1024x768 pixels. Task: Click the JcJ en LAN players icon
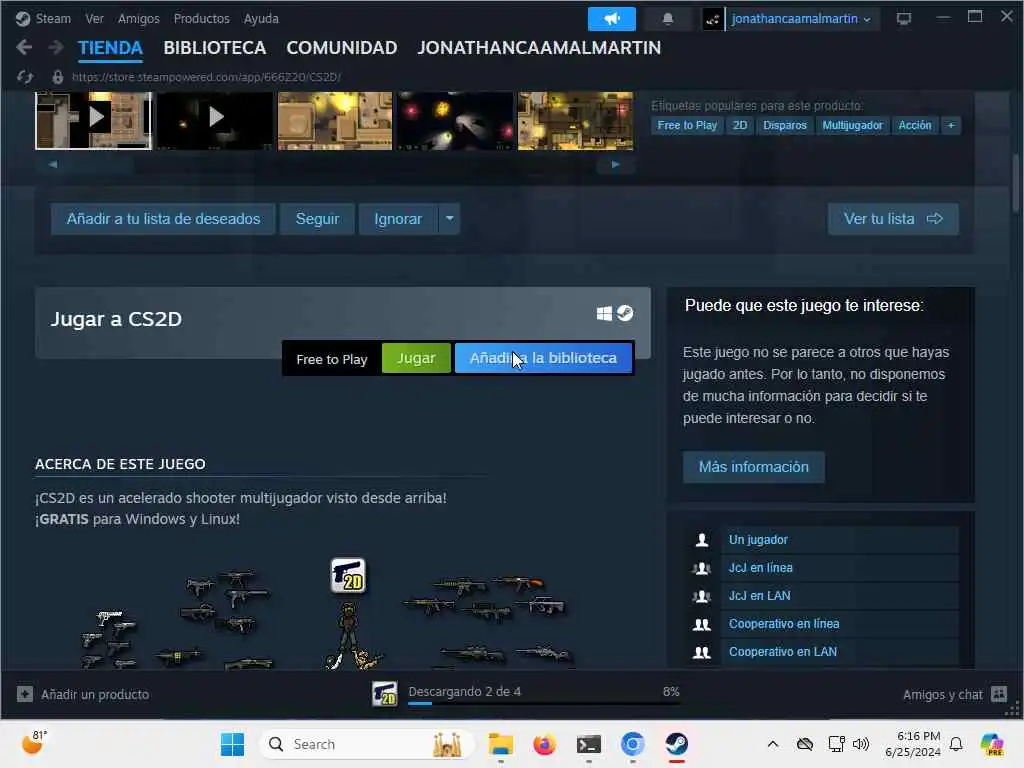701,596
